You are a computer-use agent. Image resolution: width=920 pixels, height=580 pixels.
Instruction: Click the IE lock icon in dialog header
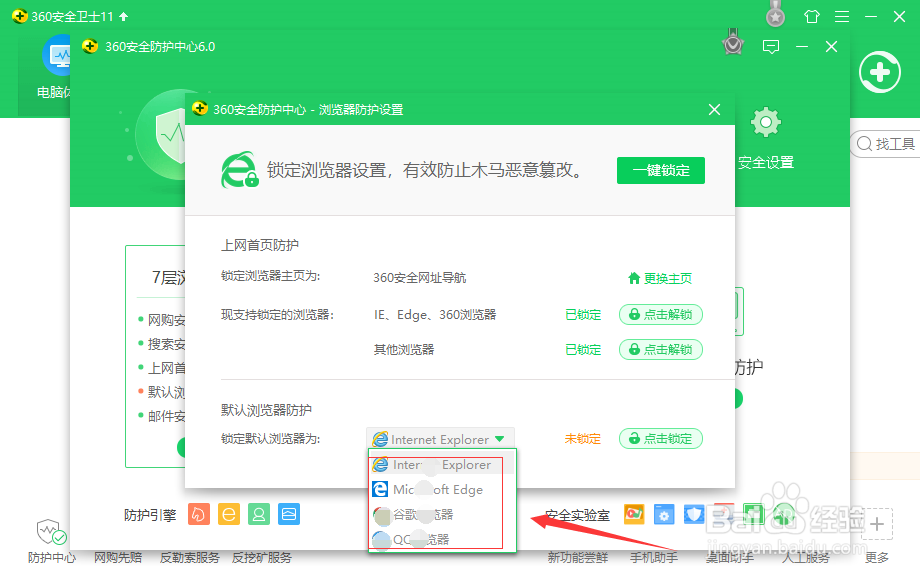coord(239,170)
